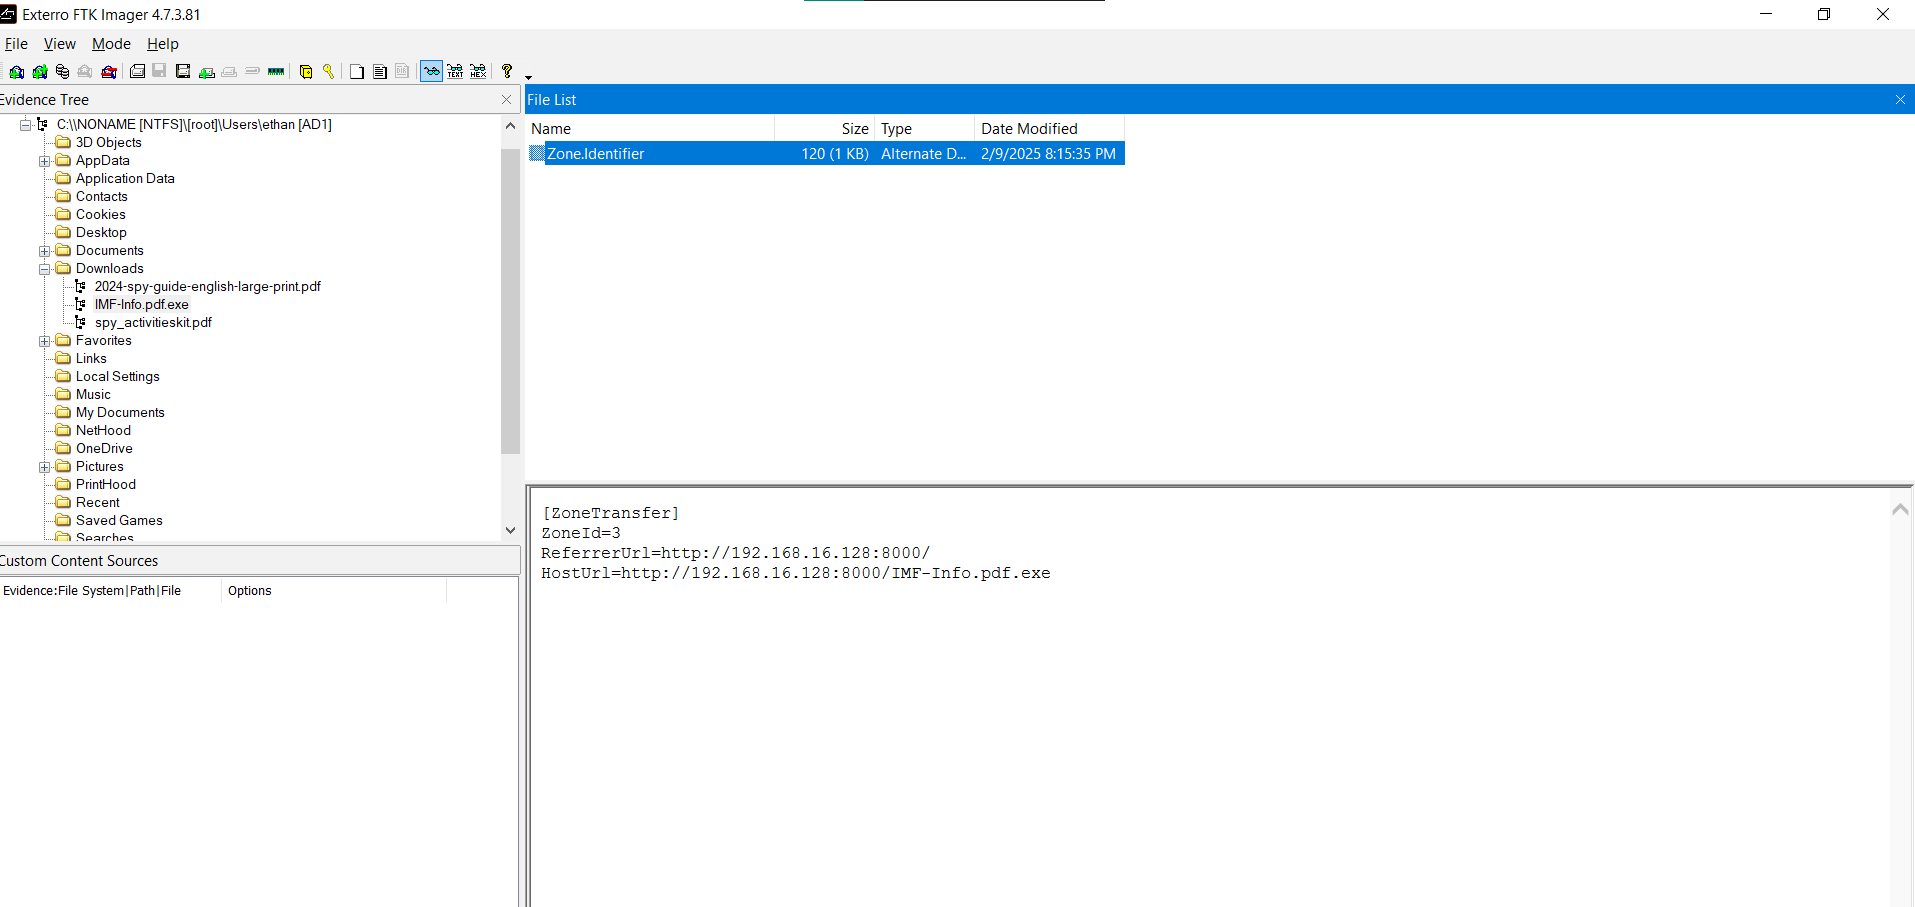The height and width of the screenshot is (907, 1915).
Task: Click the Add Evidence Item toolbar icon
Action: pos(17,71)
